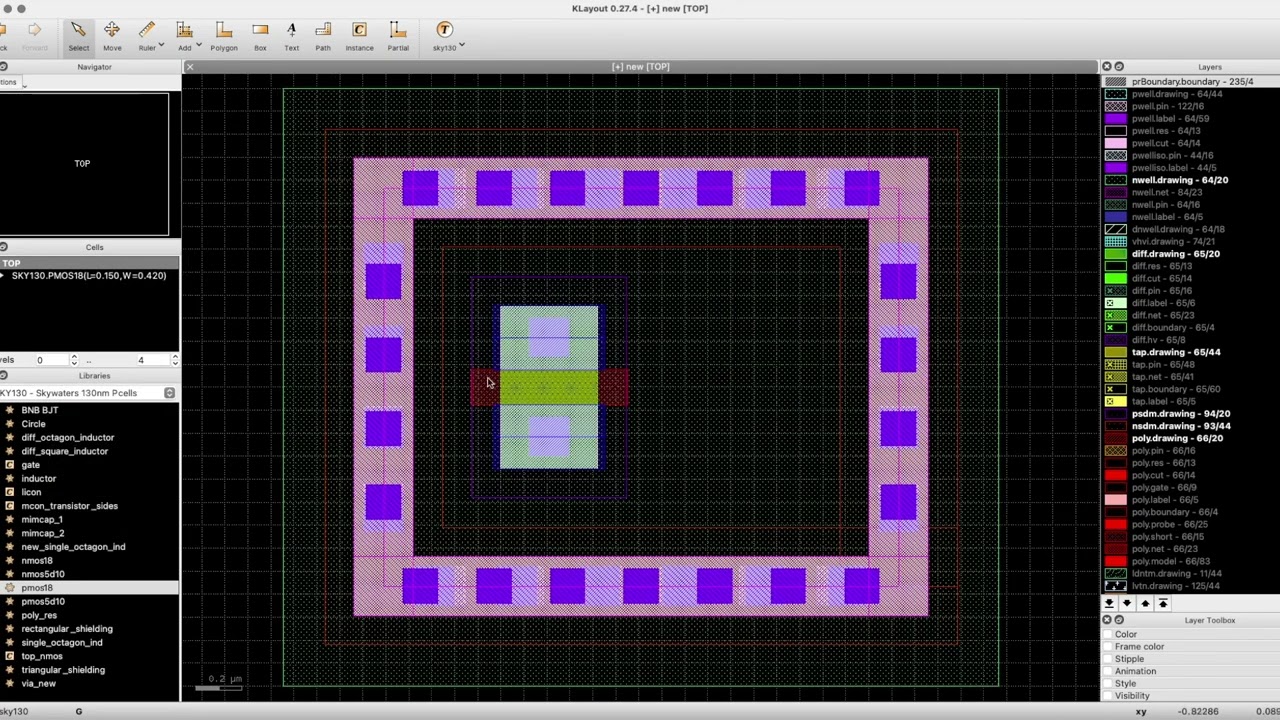Click the Circle pcell icon

[9, 424]
